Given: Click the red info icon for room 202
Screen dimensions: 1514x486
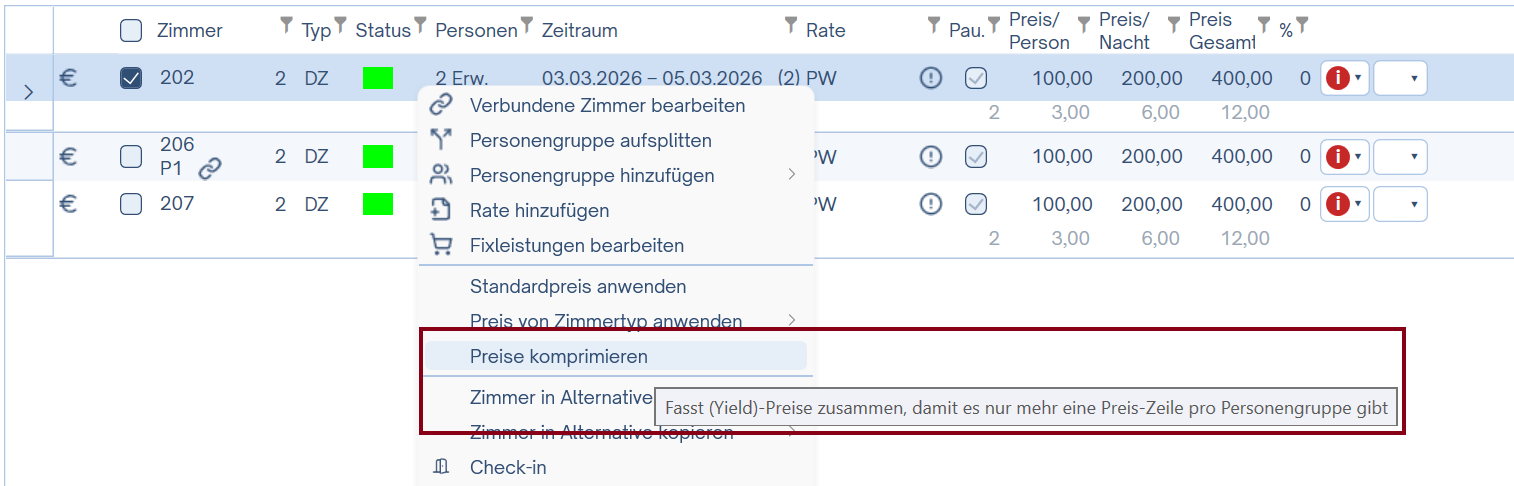Looking at the screenshot, I should [1336, 78].
